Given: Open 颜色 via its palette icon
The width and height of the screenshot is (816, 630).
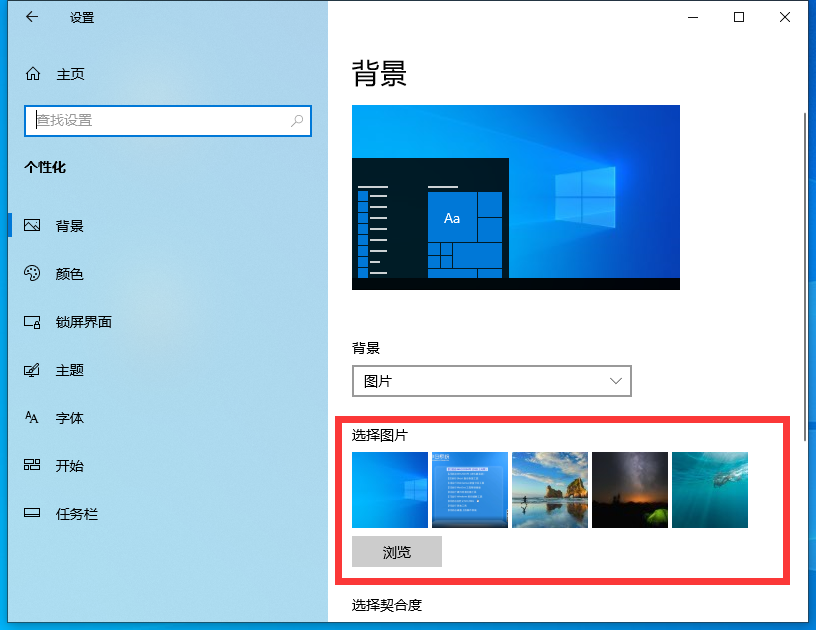Looking at the screenshot, I should (x=33, y=274).
